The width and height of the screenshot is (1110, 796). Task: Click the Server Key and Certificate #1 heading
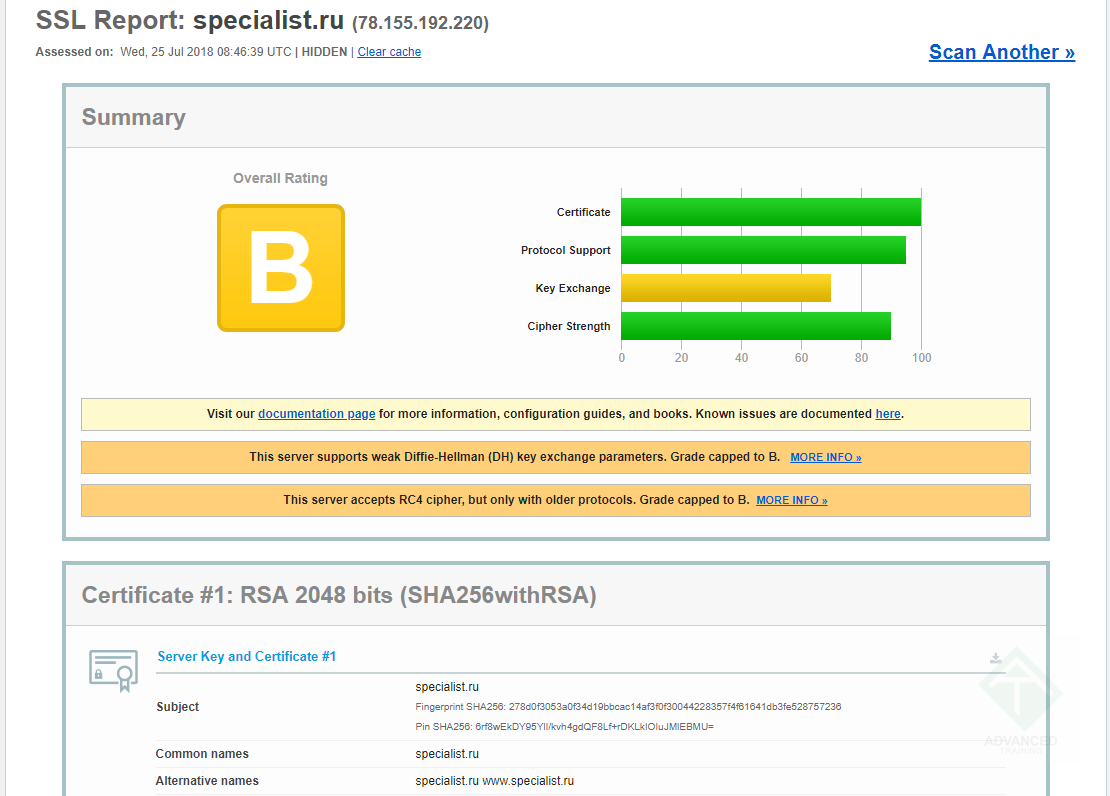click(x=246, y=656)
